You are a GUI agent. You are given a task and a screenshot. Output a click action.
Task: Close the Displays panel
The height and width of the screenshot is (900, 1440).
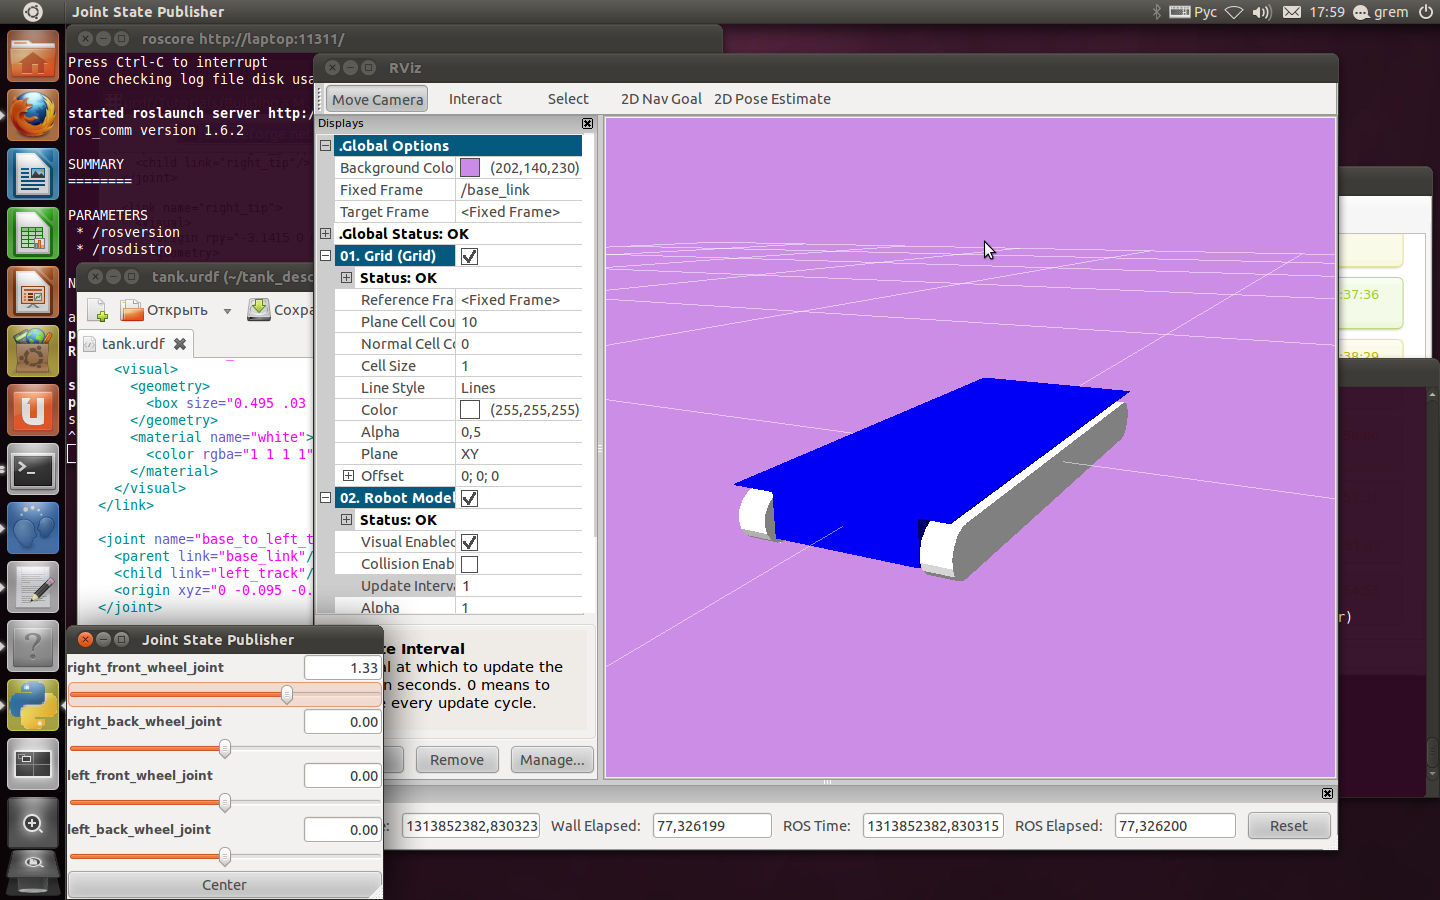587,123
